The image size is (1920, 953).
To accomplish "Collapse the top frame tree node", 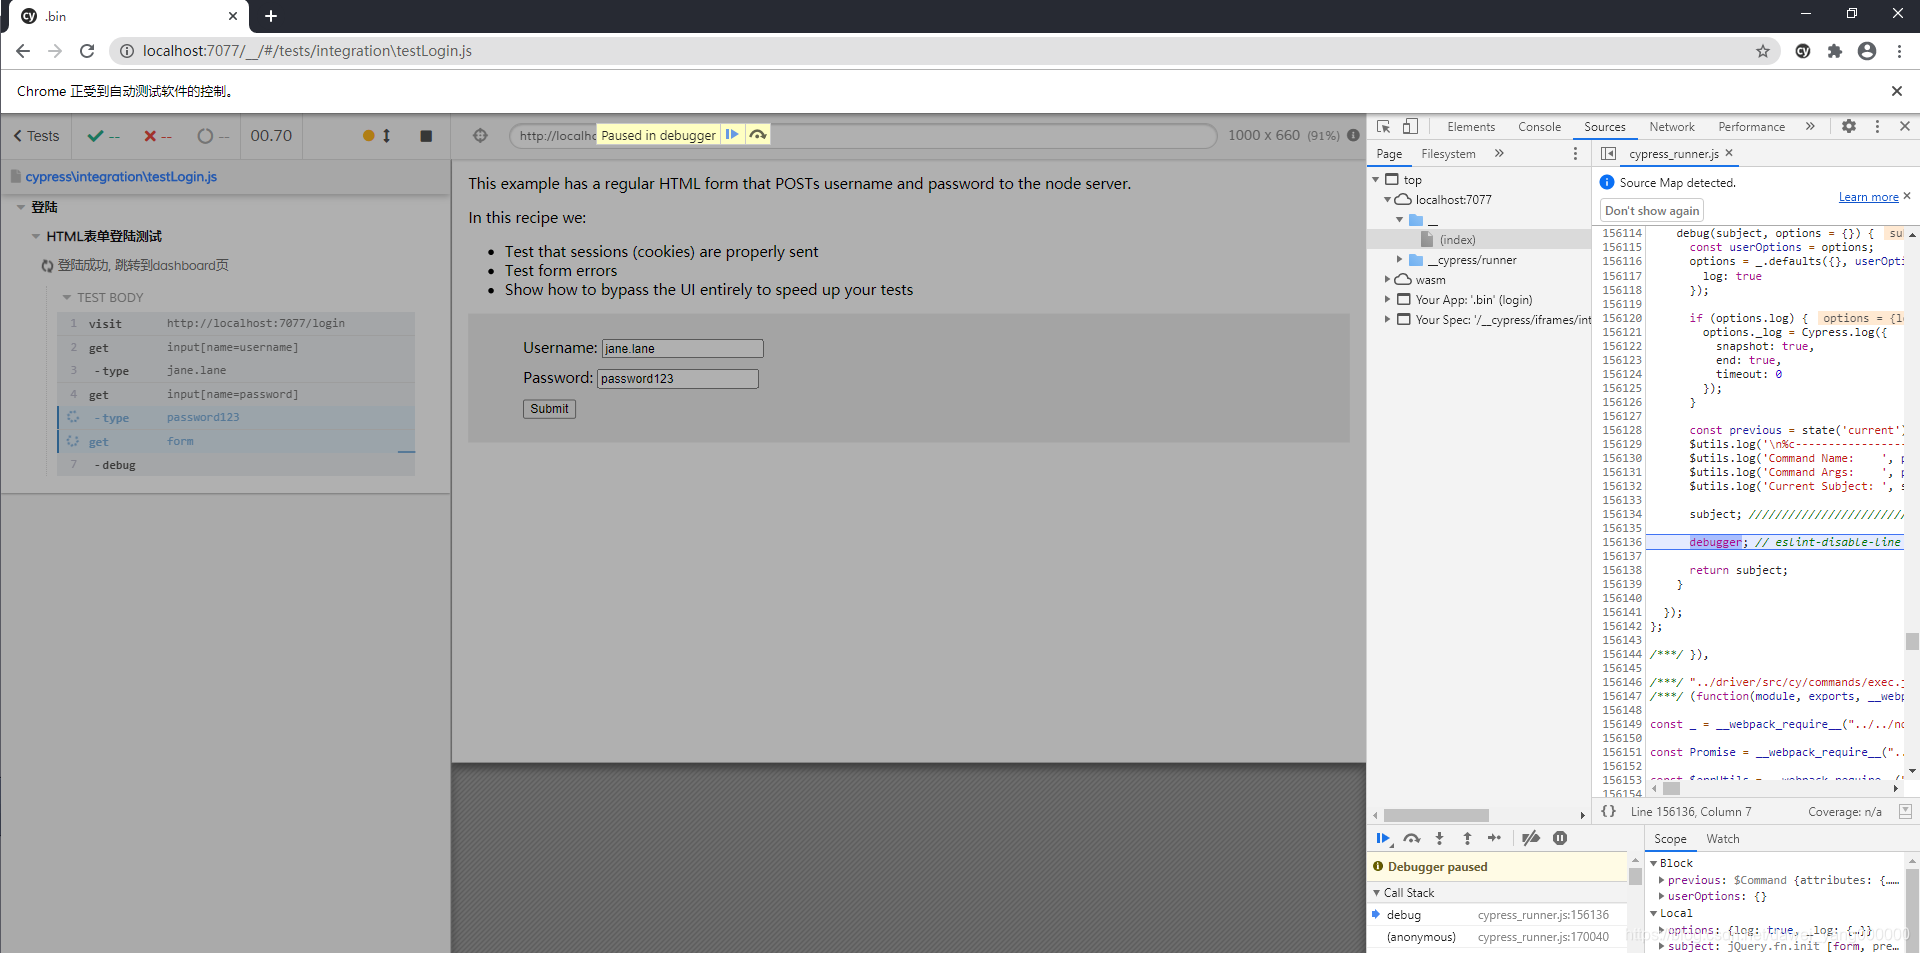I will (x=1376, y=180).
